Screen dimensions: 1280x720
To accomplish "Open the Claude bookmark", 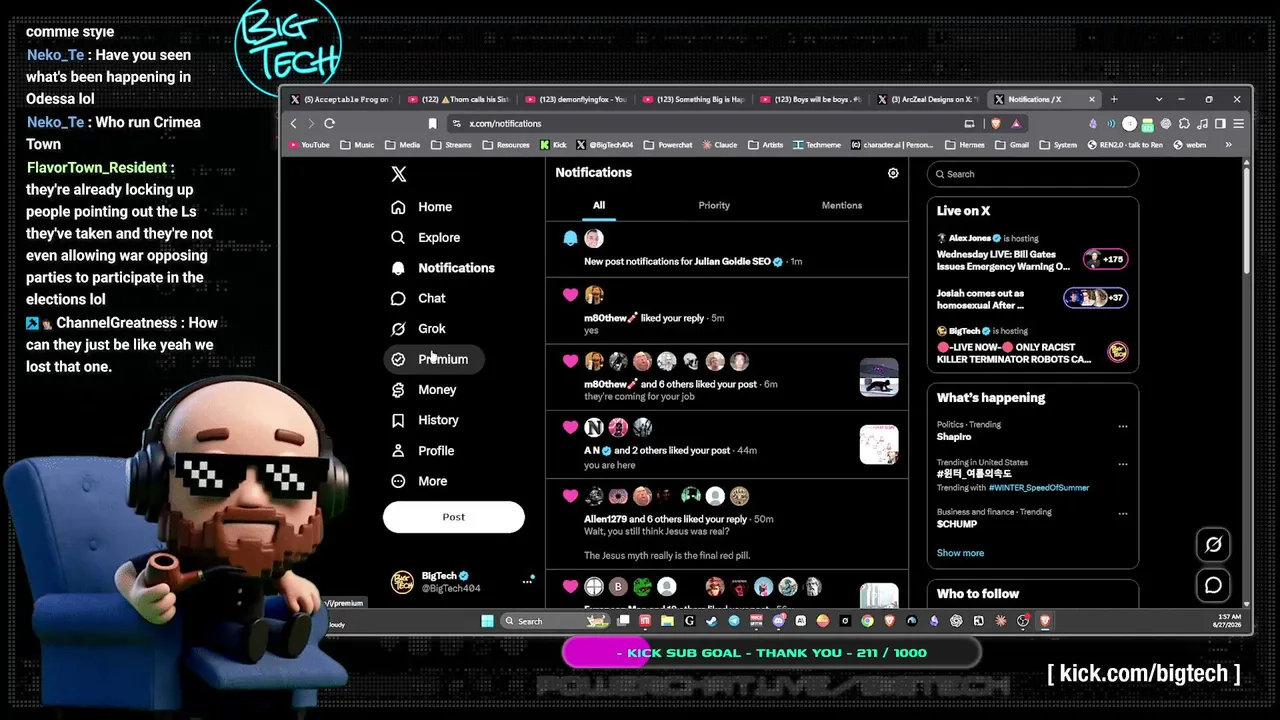I will (719, 145).
